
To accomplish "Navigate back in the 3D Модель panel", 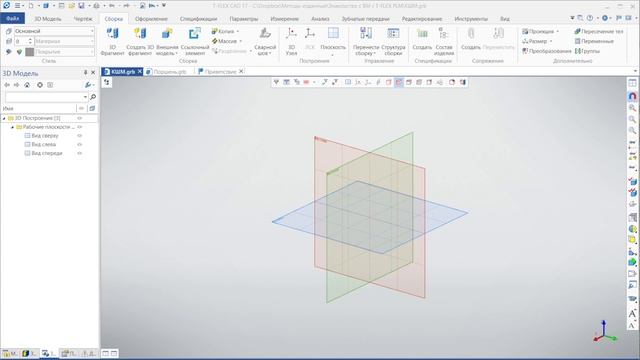I will 7,85.
